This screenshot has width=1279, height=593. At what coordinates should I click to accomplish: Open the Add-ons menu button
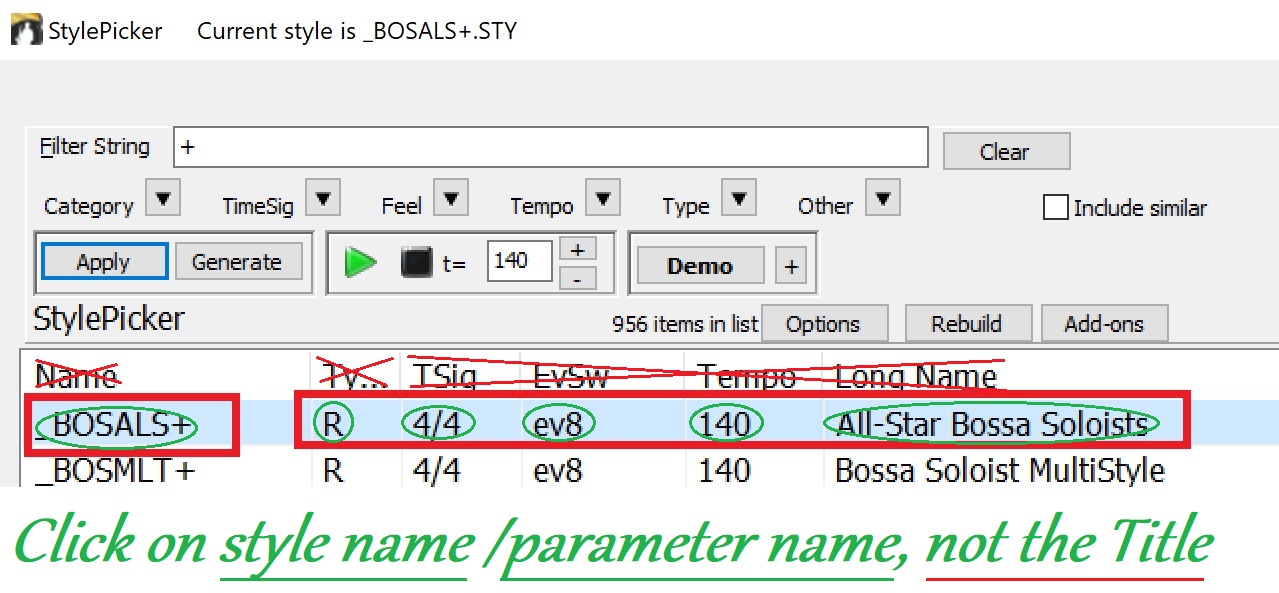pyautogui.click(x=1103, y=324)
